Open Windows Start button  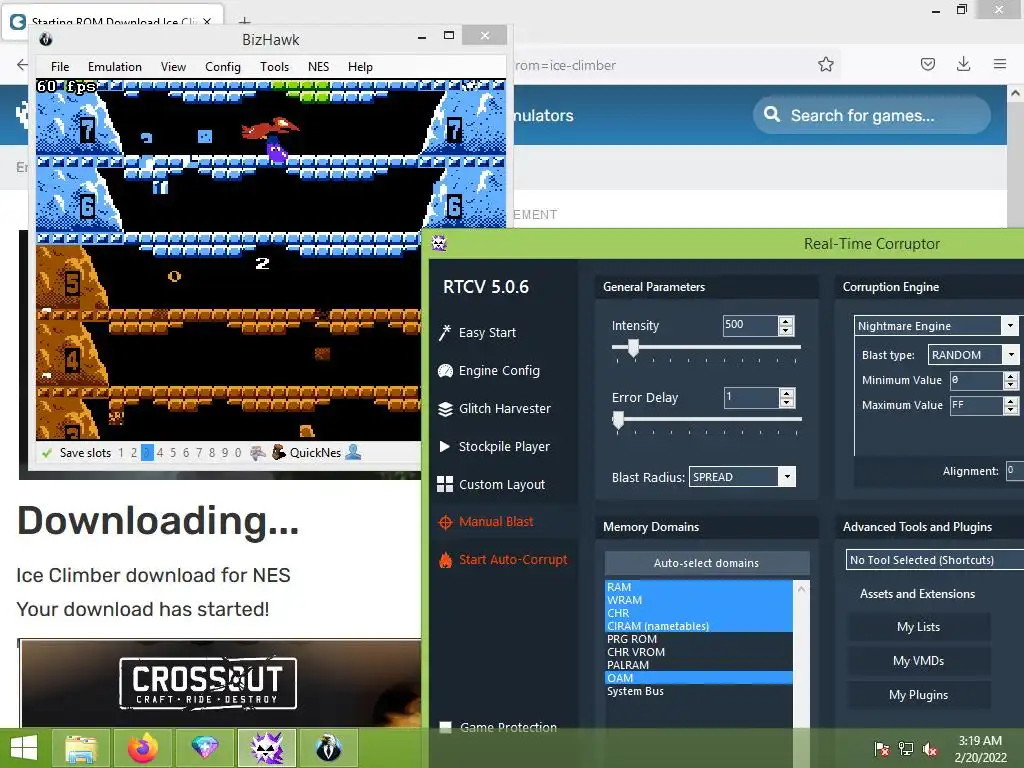point(24,747)
